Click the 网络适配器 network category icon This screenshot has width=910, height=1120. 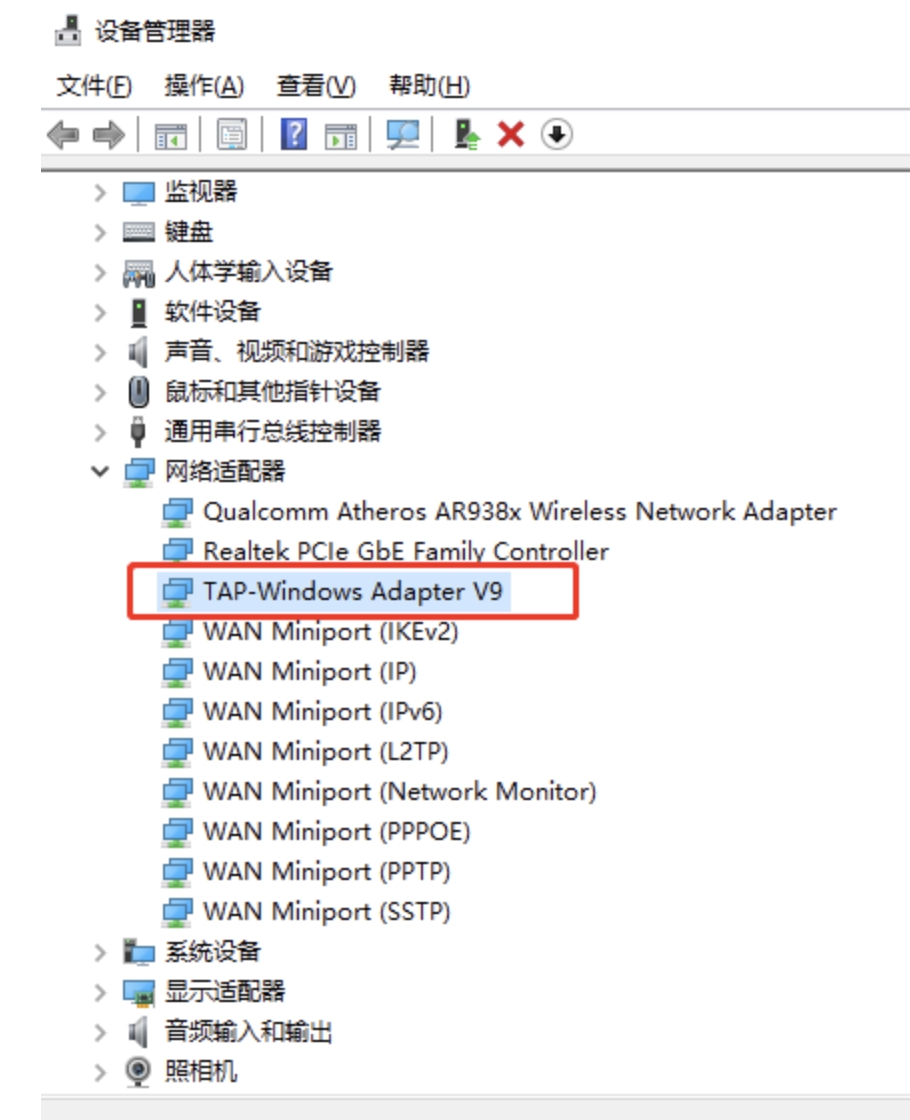139,472
